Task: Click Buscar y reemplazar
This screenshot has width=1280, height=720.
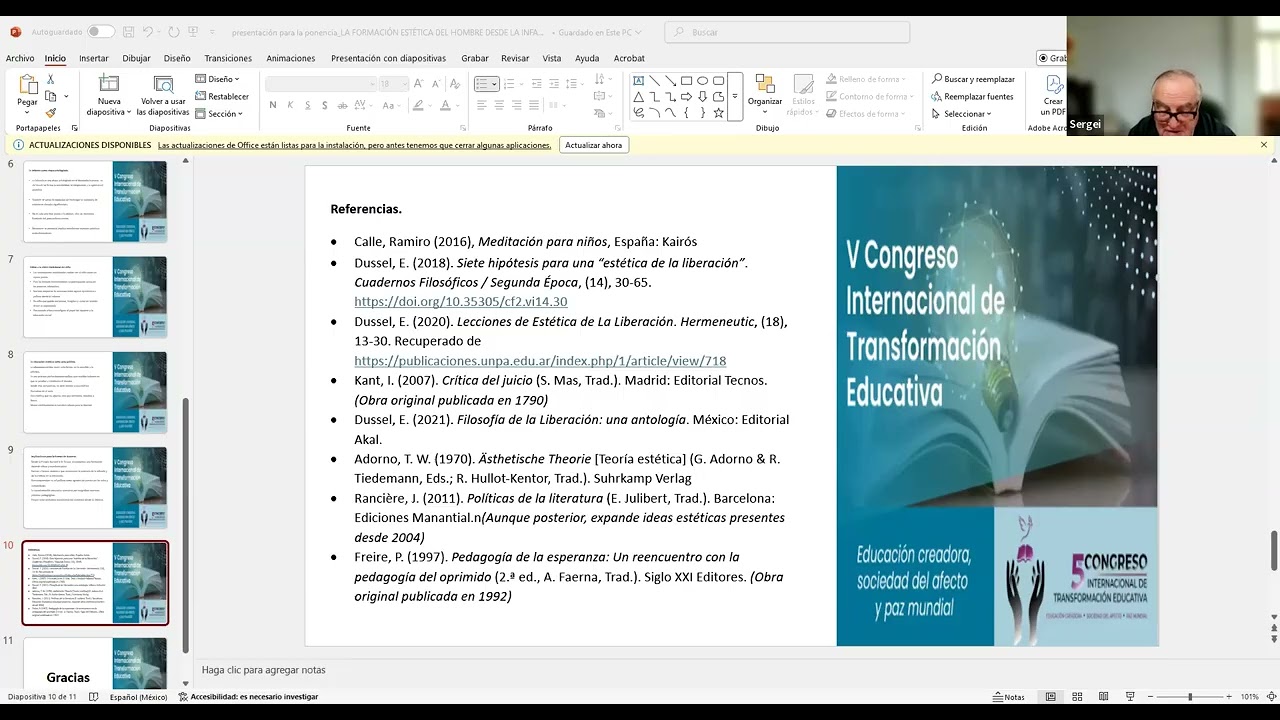Action: tap(972, 79)
